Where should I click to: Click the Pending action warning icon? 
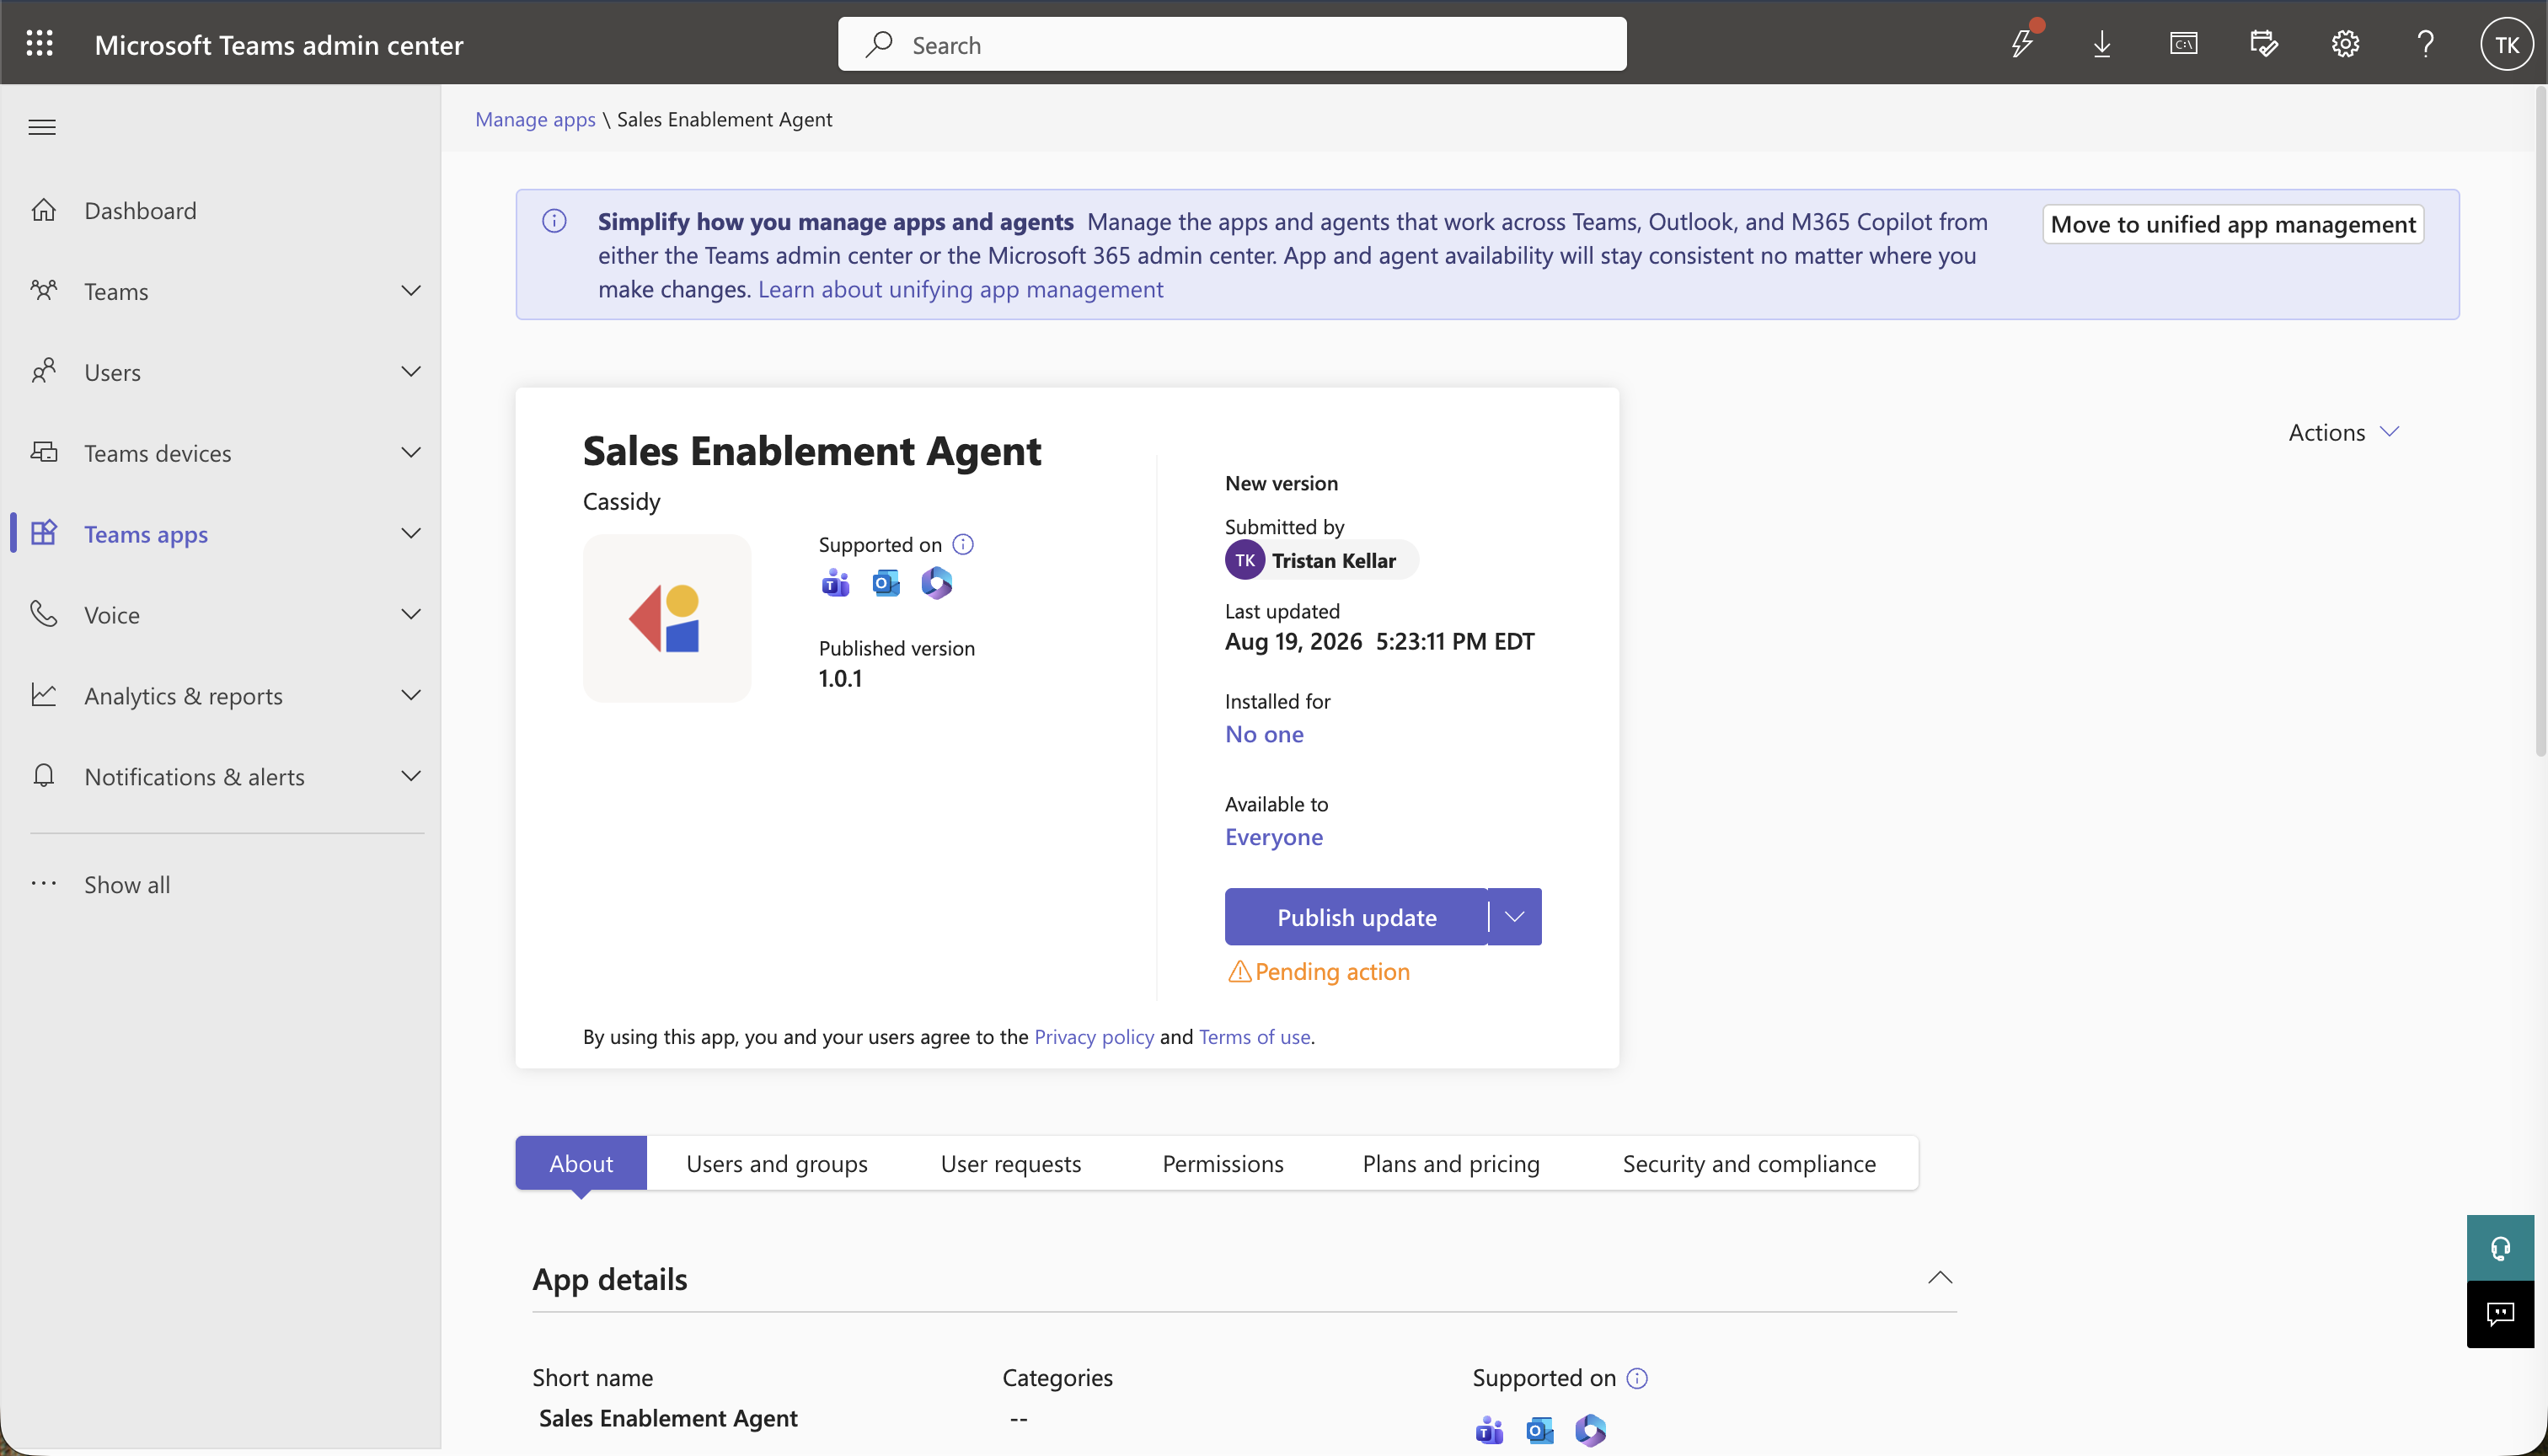coord(1239,971)
